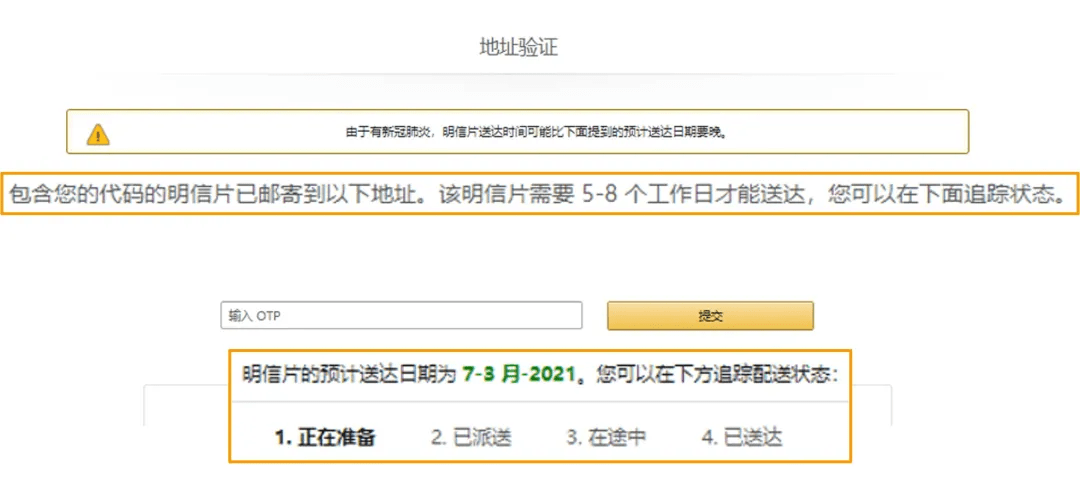Image resolution: width=1080 pixels, height=487 pixels.
Task: Select the 2. 已派送 status step
Action: pyautogui.click(x=471, y=438)
